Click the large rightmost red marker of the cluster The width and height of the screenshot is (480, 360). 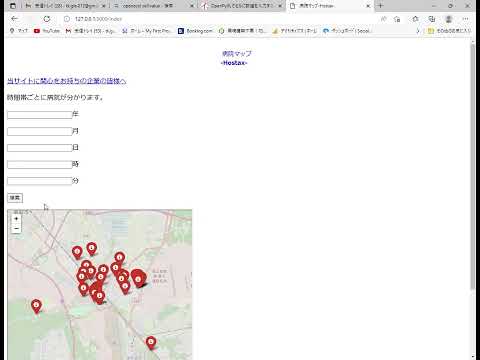coord(138,278)
